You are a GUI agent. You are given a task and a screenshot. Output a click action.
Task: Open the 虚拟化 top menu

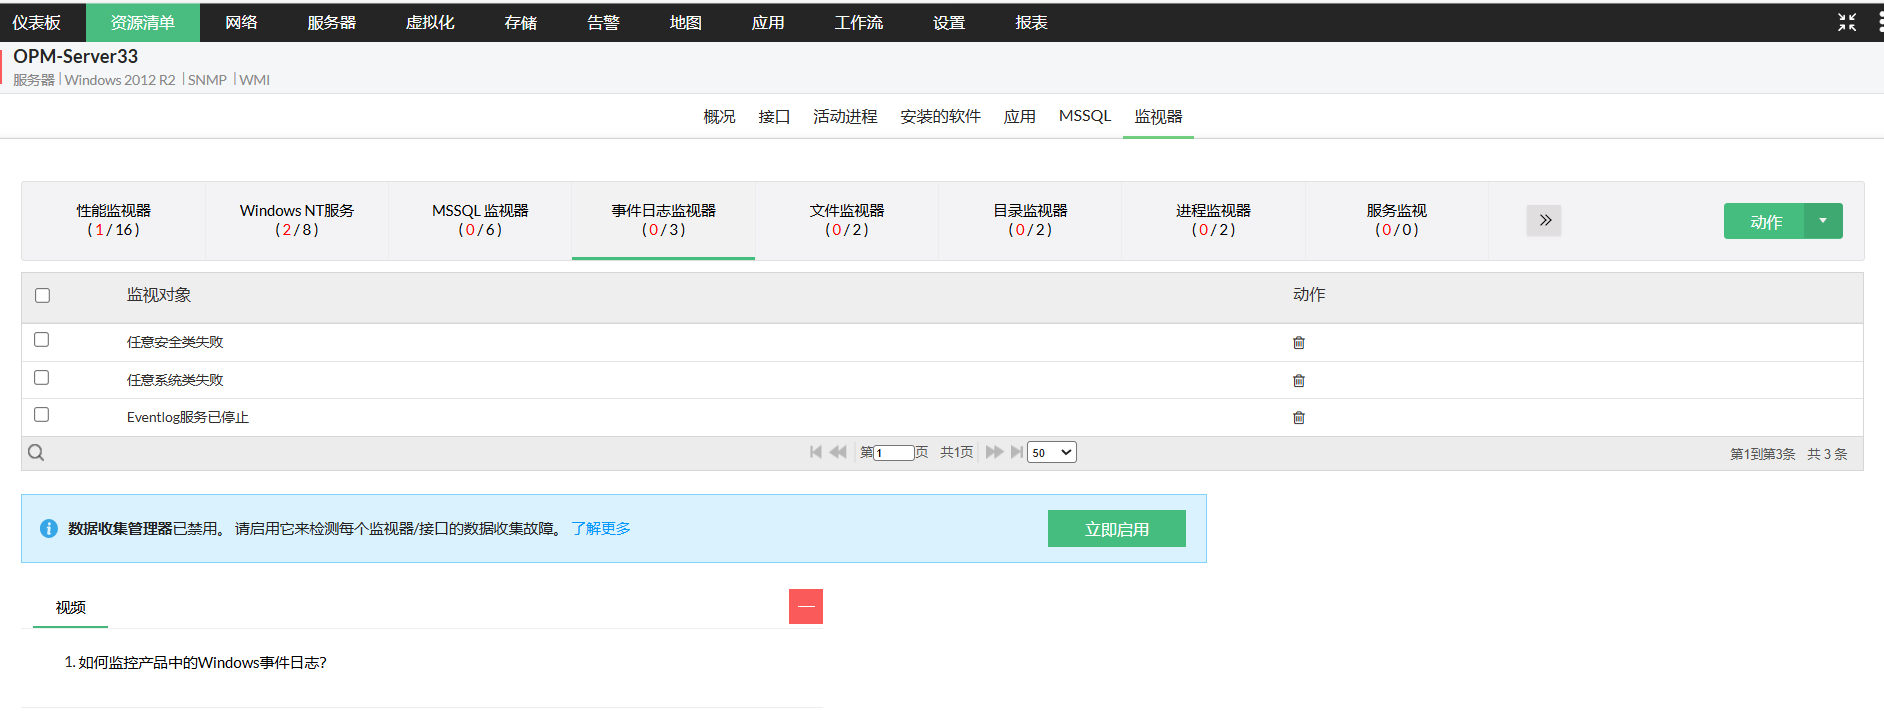[x=430, y=22]
